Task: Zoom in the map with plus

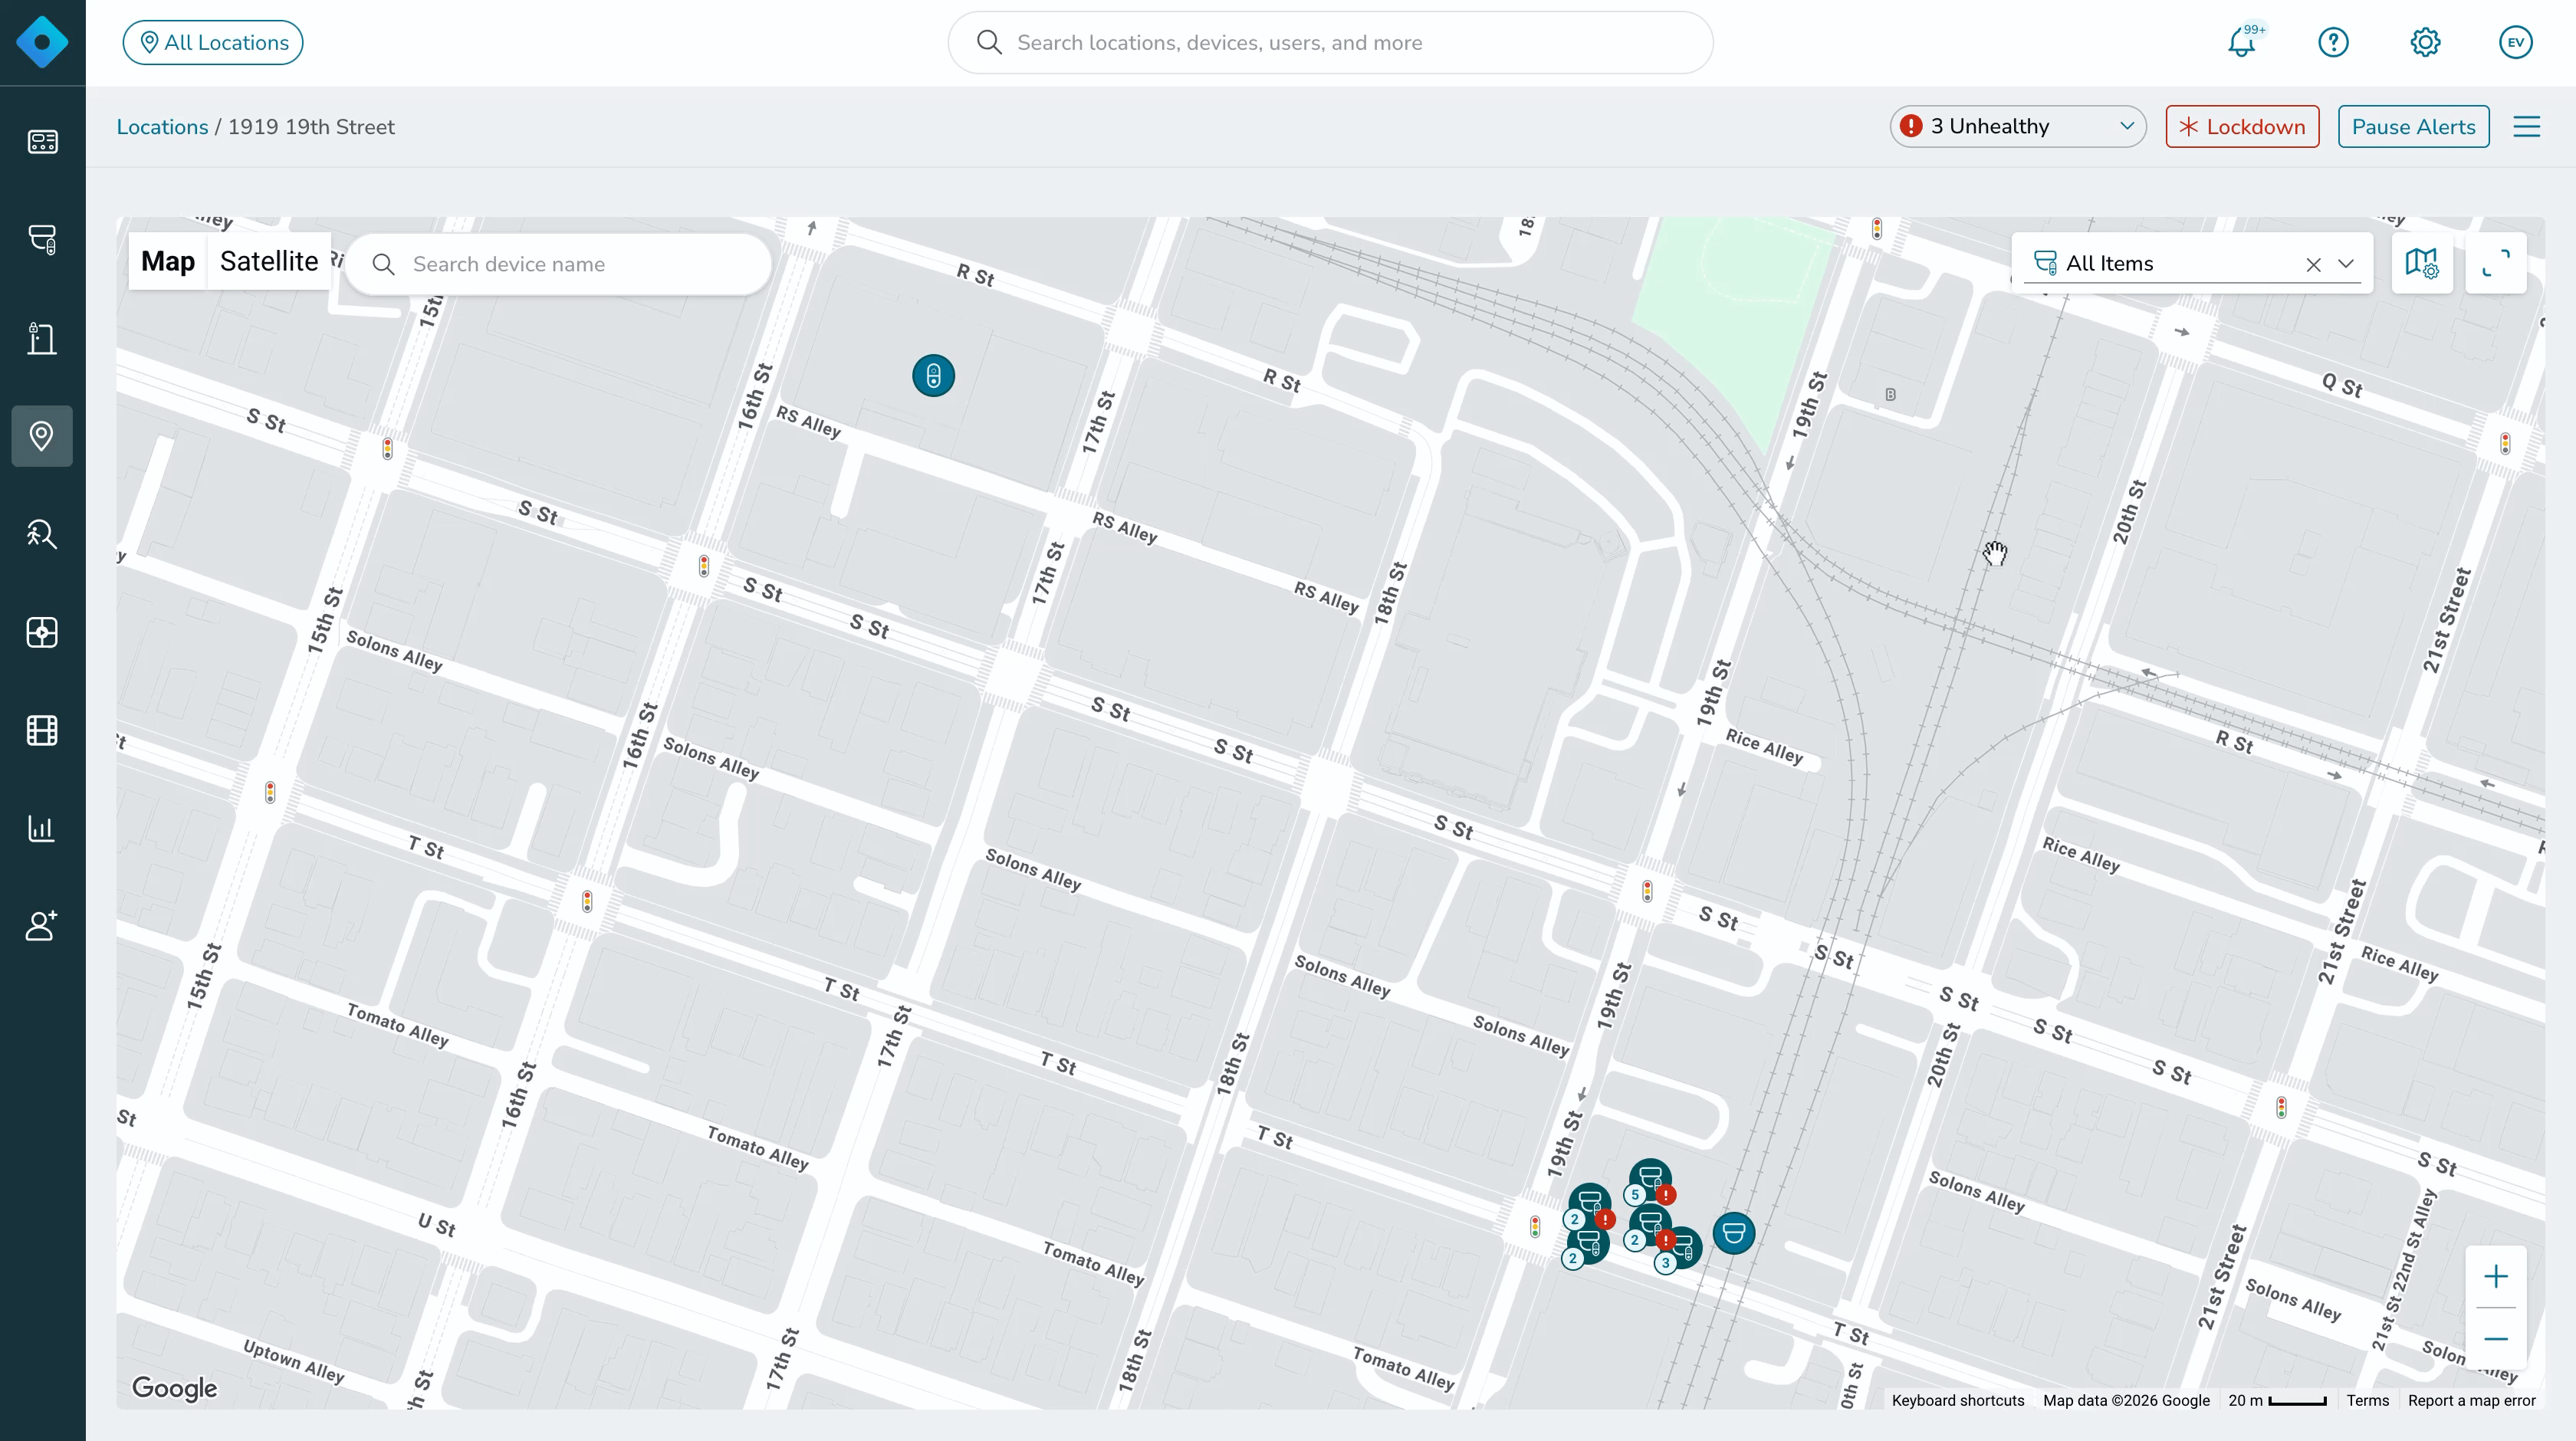Action: click(2496, 1277)
